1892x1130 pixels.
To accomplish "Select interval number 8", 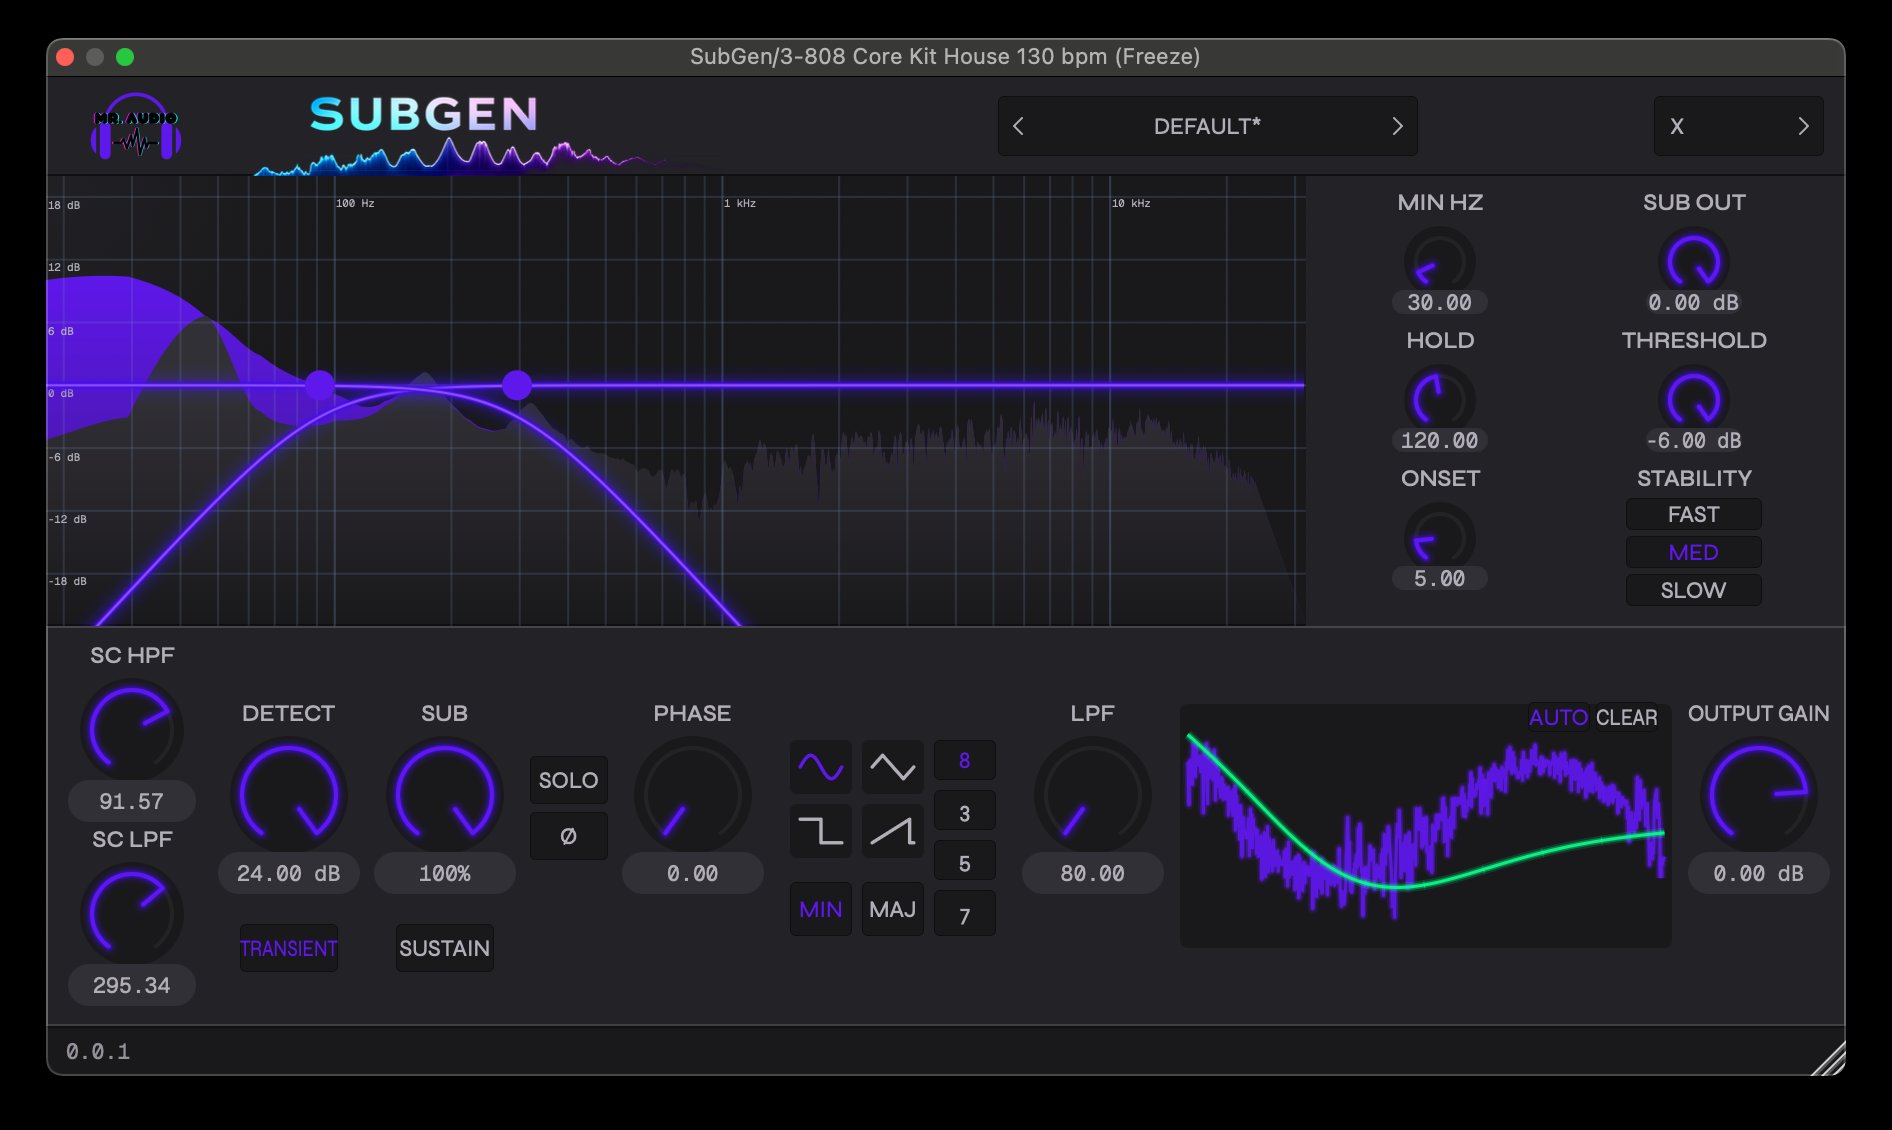I will point(964,760).
